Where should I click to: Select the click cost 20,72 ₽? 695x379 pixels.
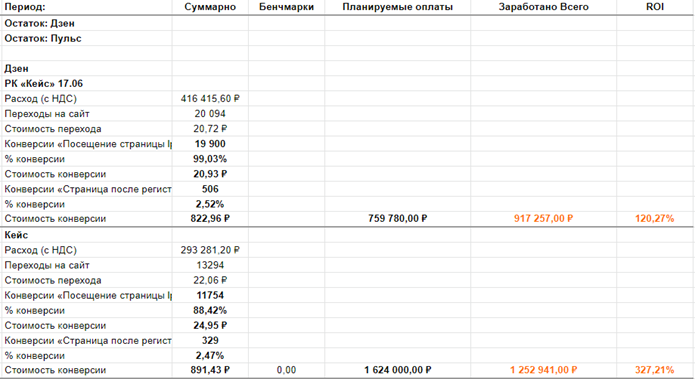click(210, 129)
